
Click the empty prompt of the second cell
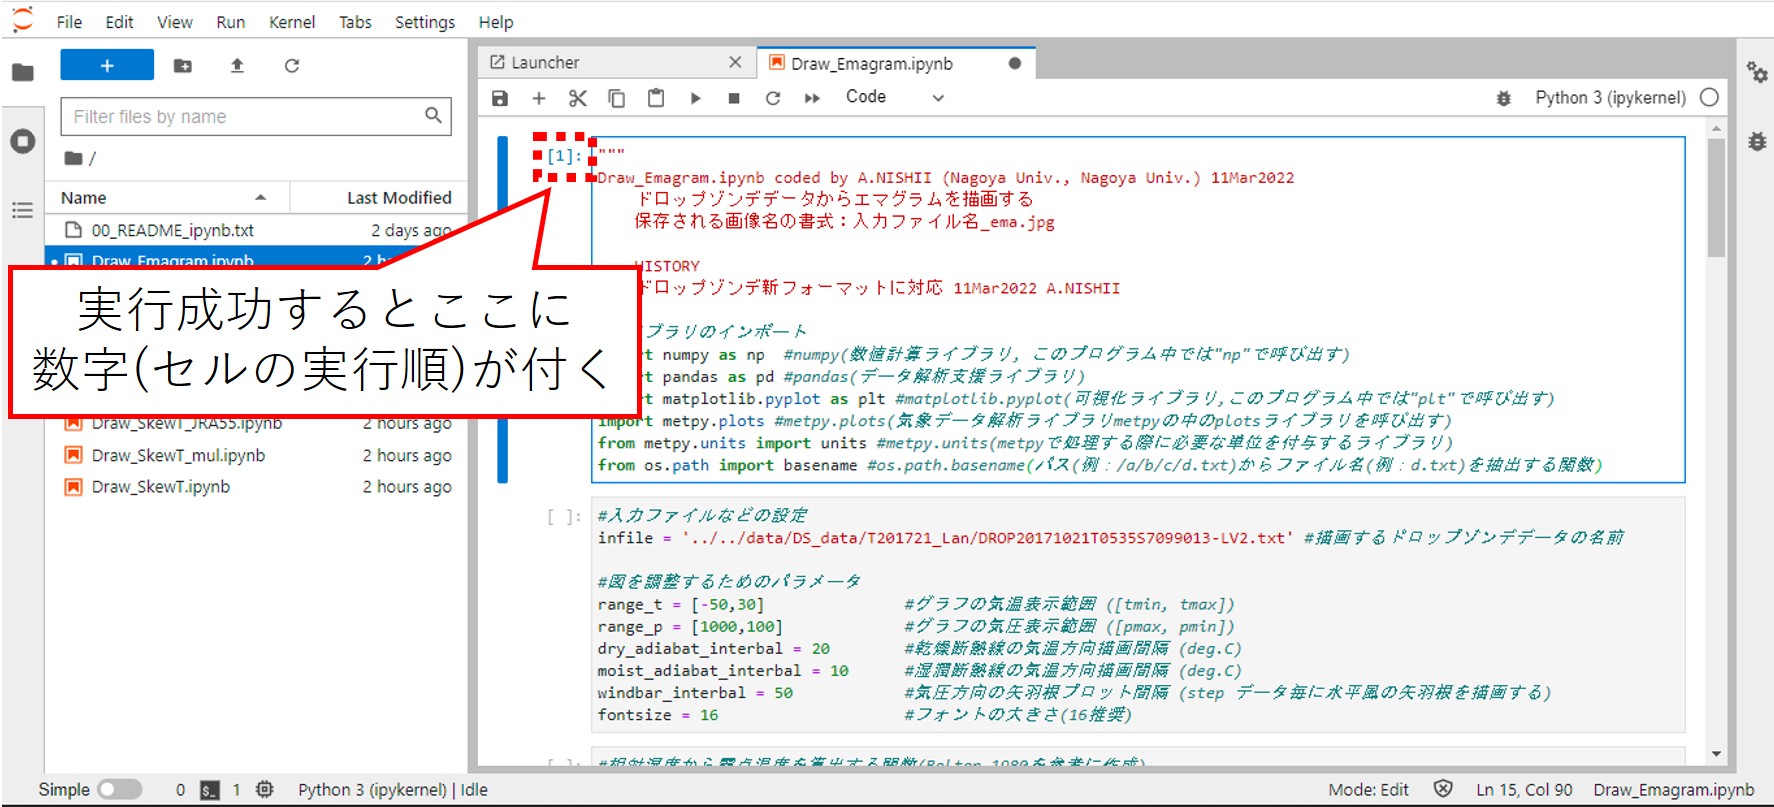click(x=563, y=516)
